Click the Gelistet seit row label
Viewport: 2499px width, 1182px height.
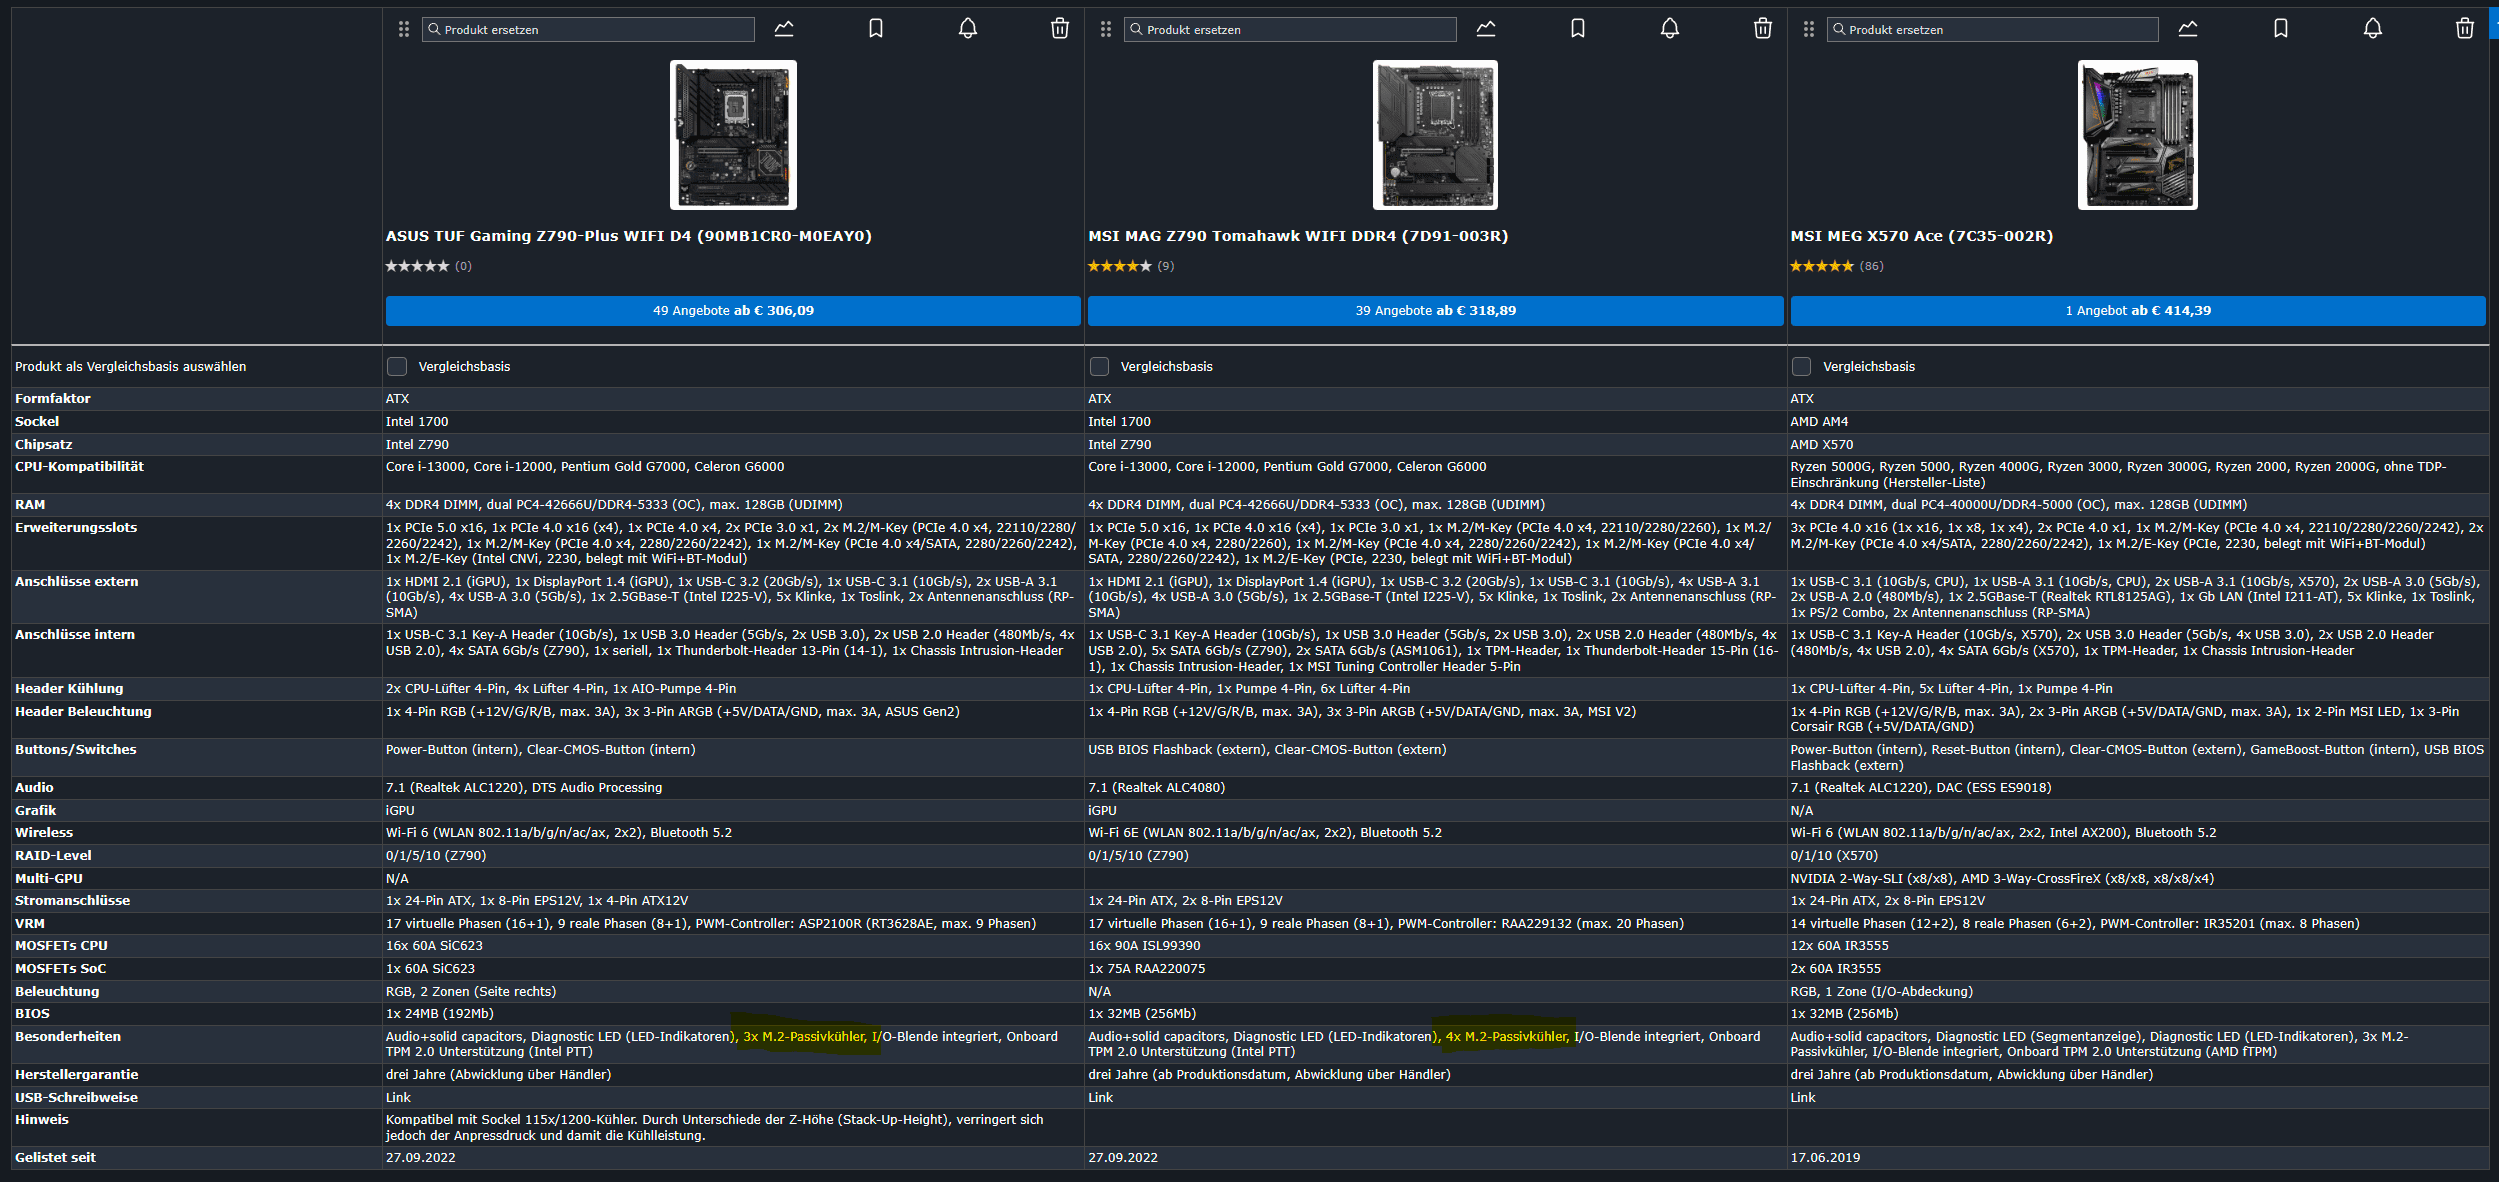(x=55, y=1158)
